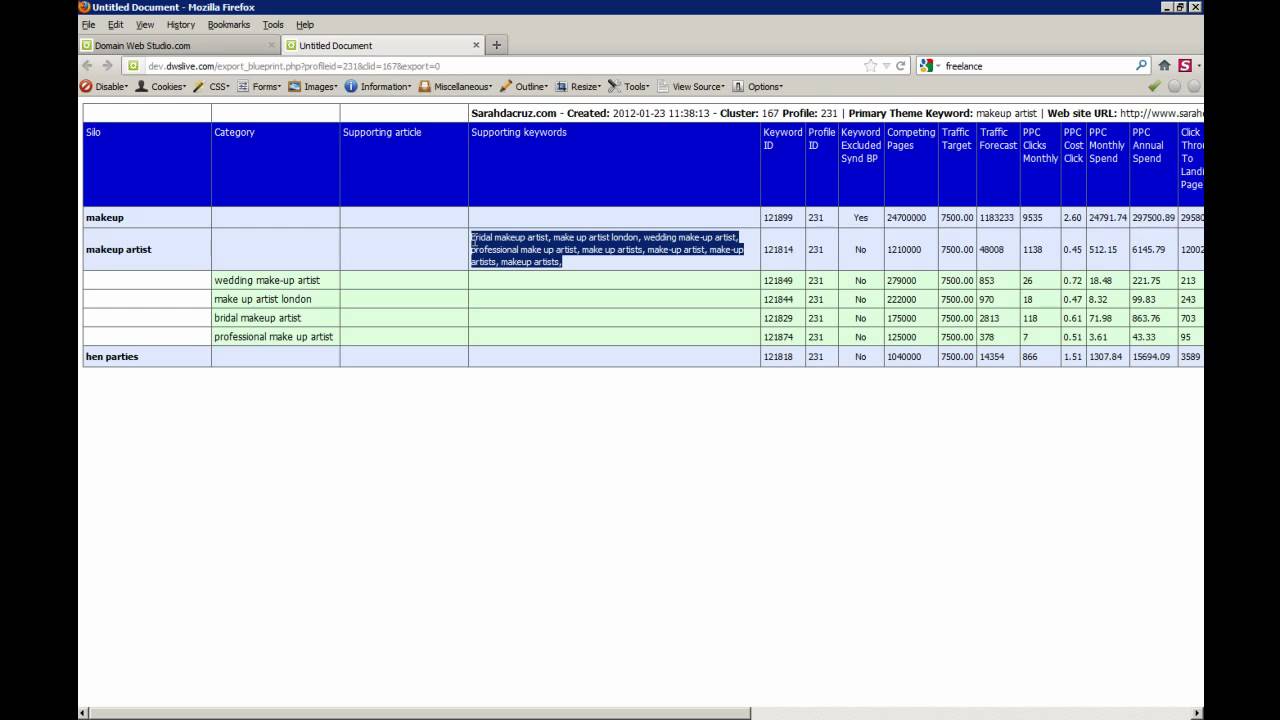Open the Help menu
1280x720 pixels.
pos(305,25)
